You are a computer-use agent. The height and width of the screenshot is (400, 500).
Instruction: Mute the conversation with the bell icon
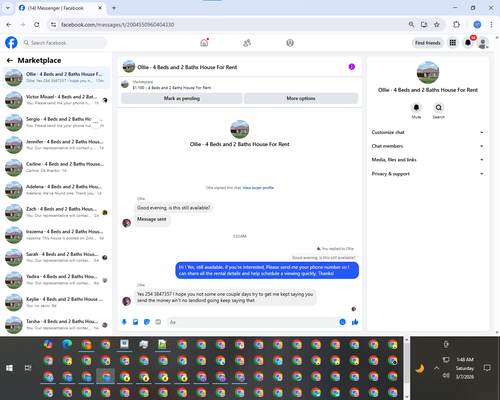416,108
